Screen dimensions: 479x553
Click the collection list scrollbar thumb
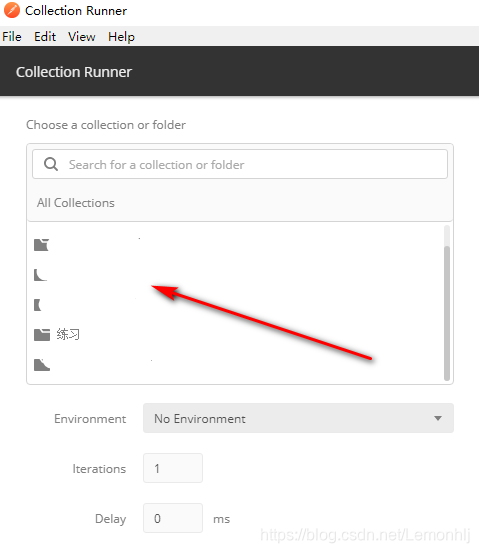tap(447, 313)
